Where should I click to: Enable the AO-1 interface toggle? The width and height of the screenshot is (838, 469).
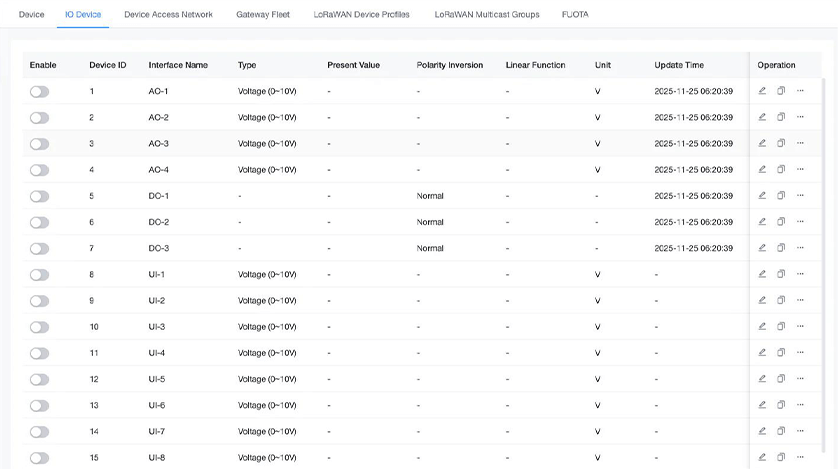click(x=39, y=91)
